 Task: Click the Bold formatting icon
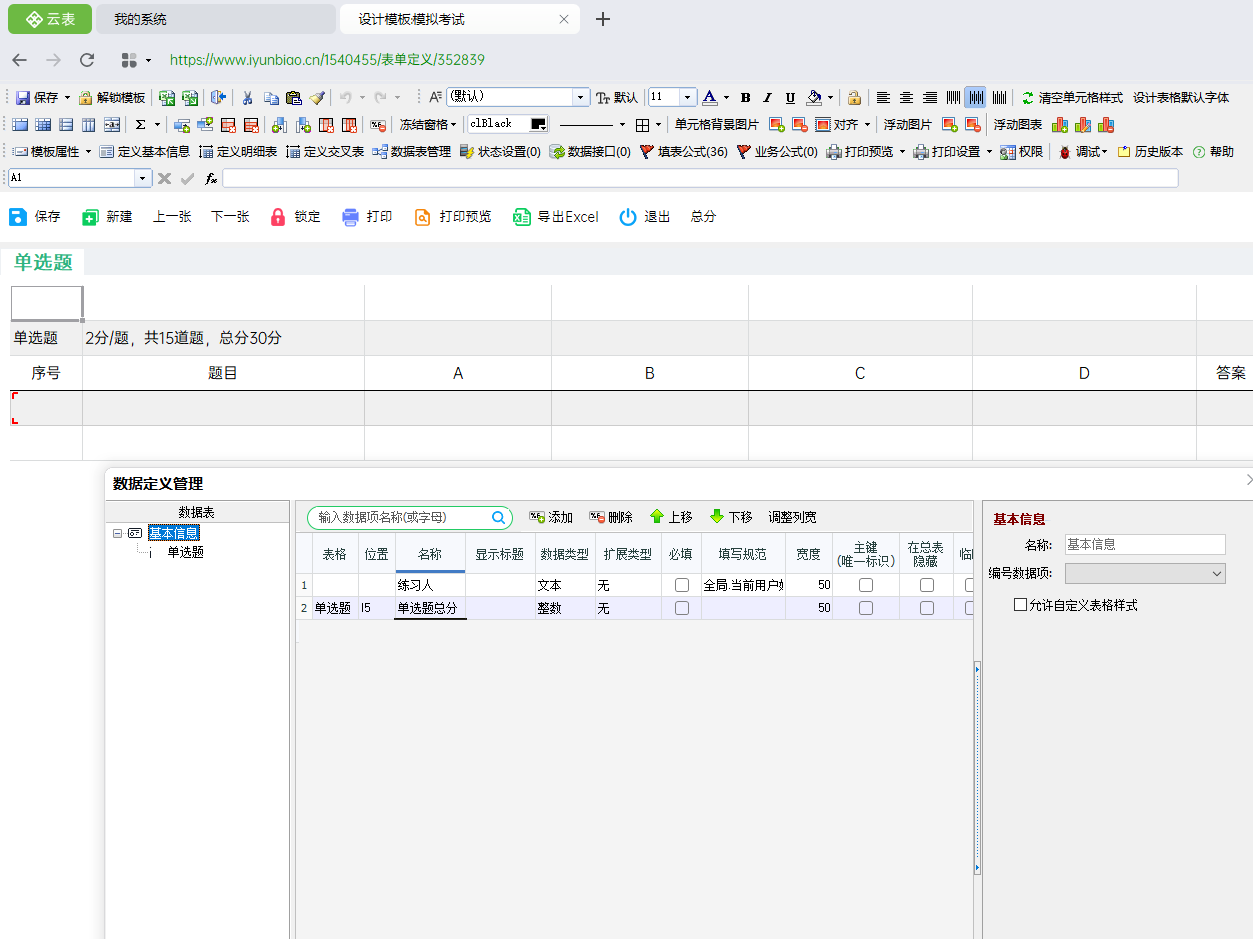pyautogui.click(x=745, y=98)
